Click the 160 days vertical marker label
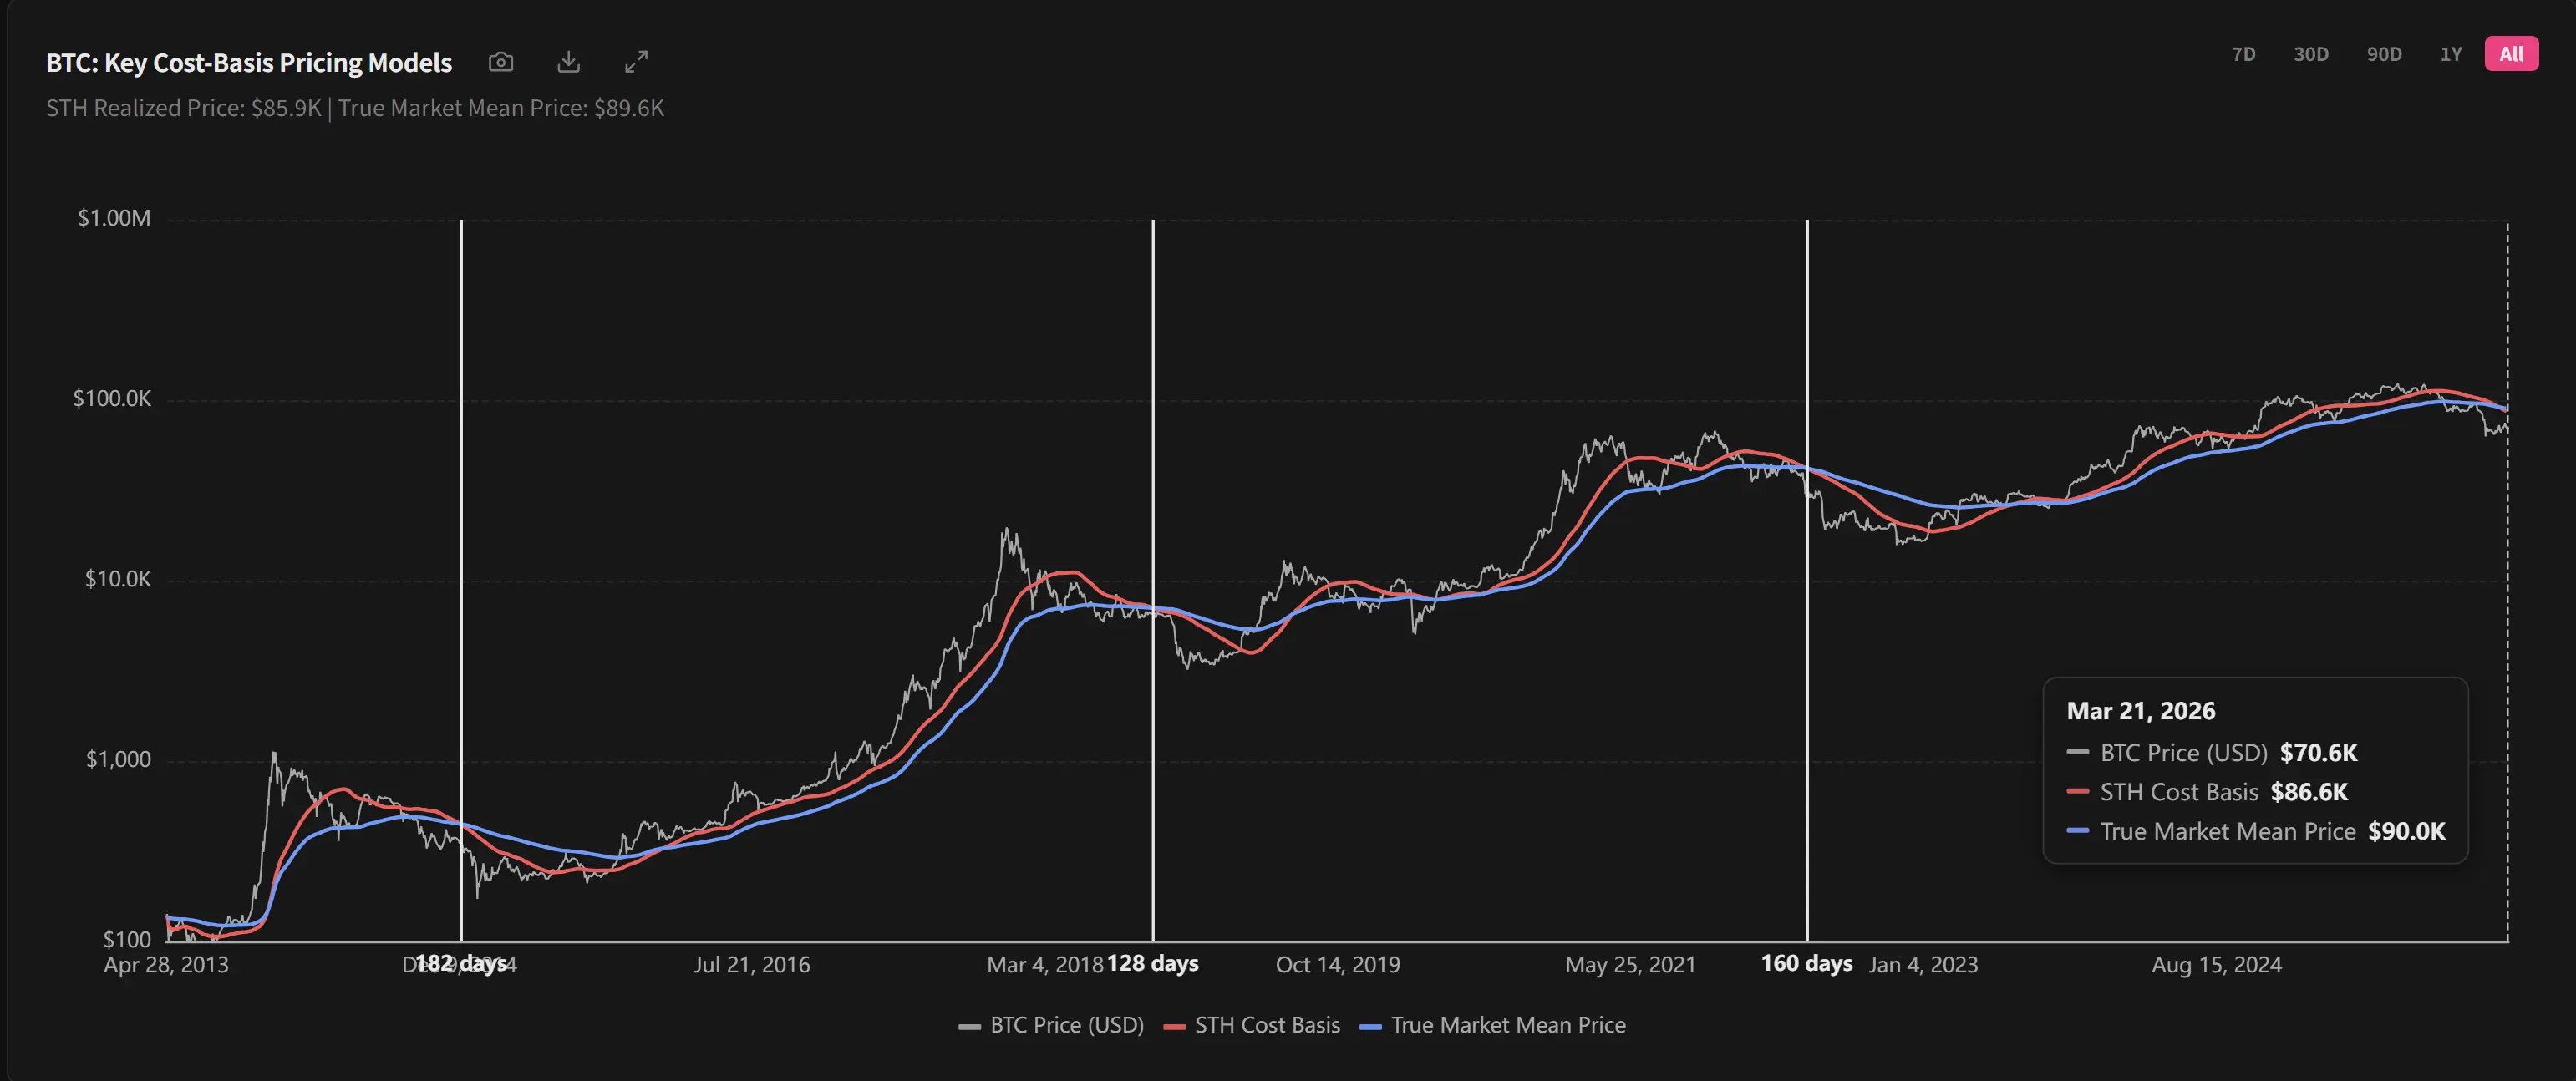Screen dimensions: 2576x1081 (1806, 963)
